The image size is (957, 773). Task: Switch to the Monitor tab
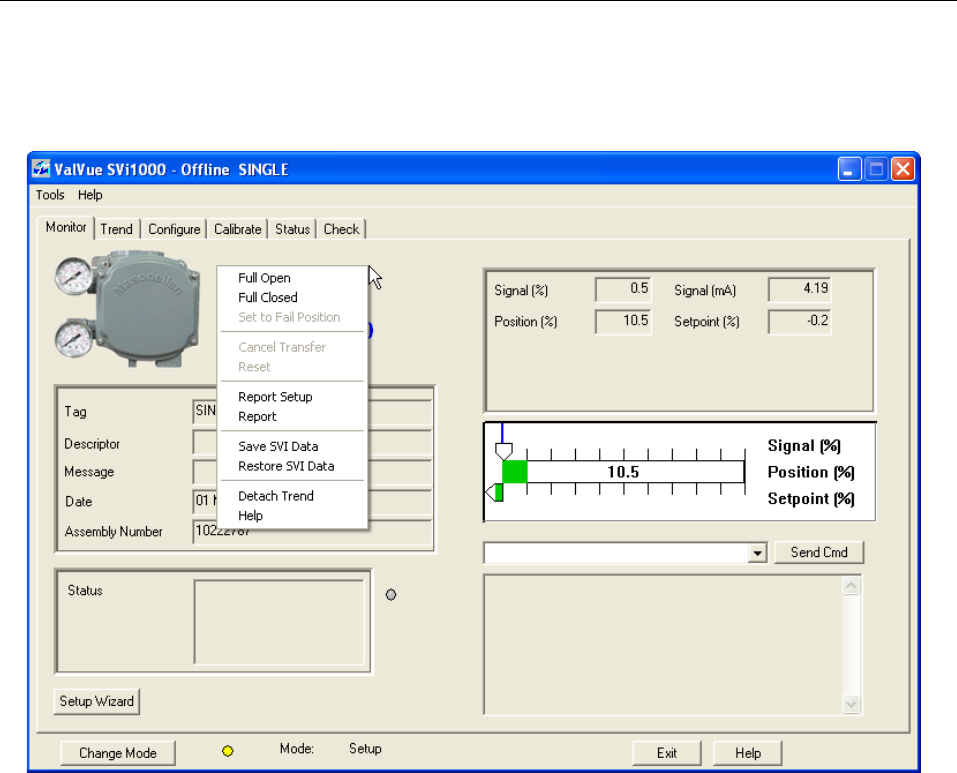(x=66, y=228)
